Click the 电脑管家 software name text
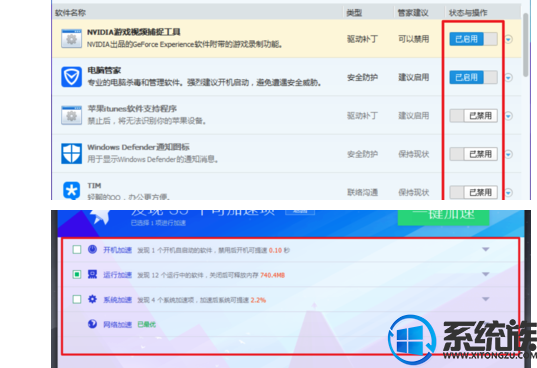The height and width of the screenshot is (368, 537). tap(104, 71)
